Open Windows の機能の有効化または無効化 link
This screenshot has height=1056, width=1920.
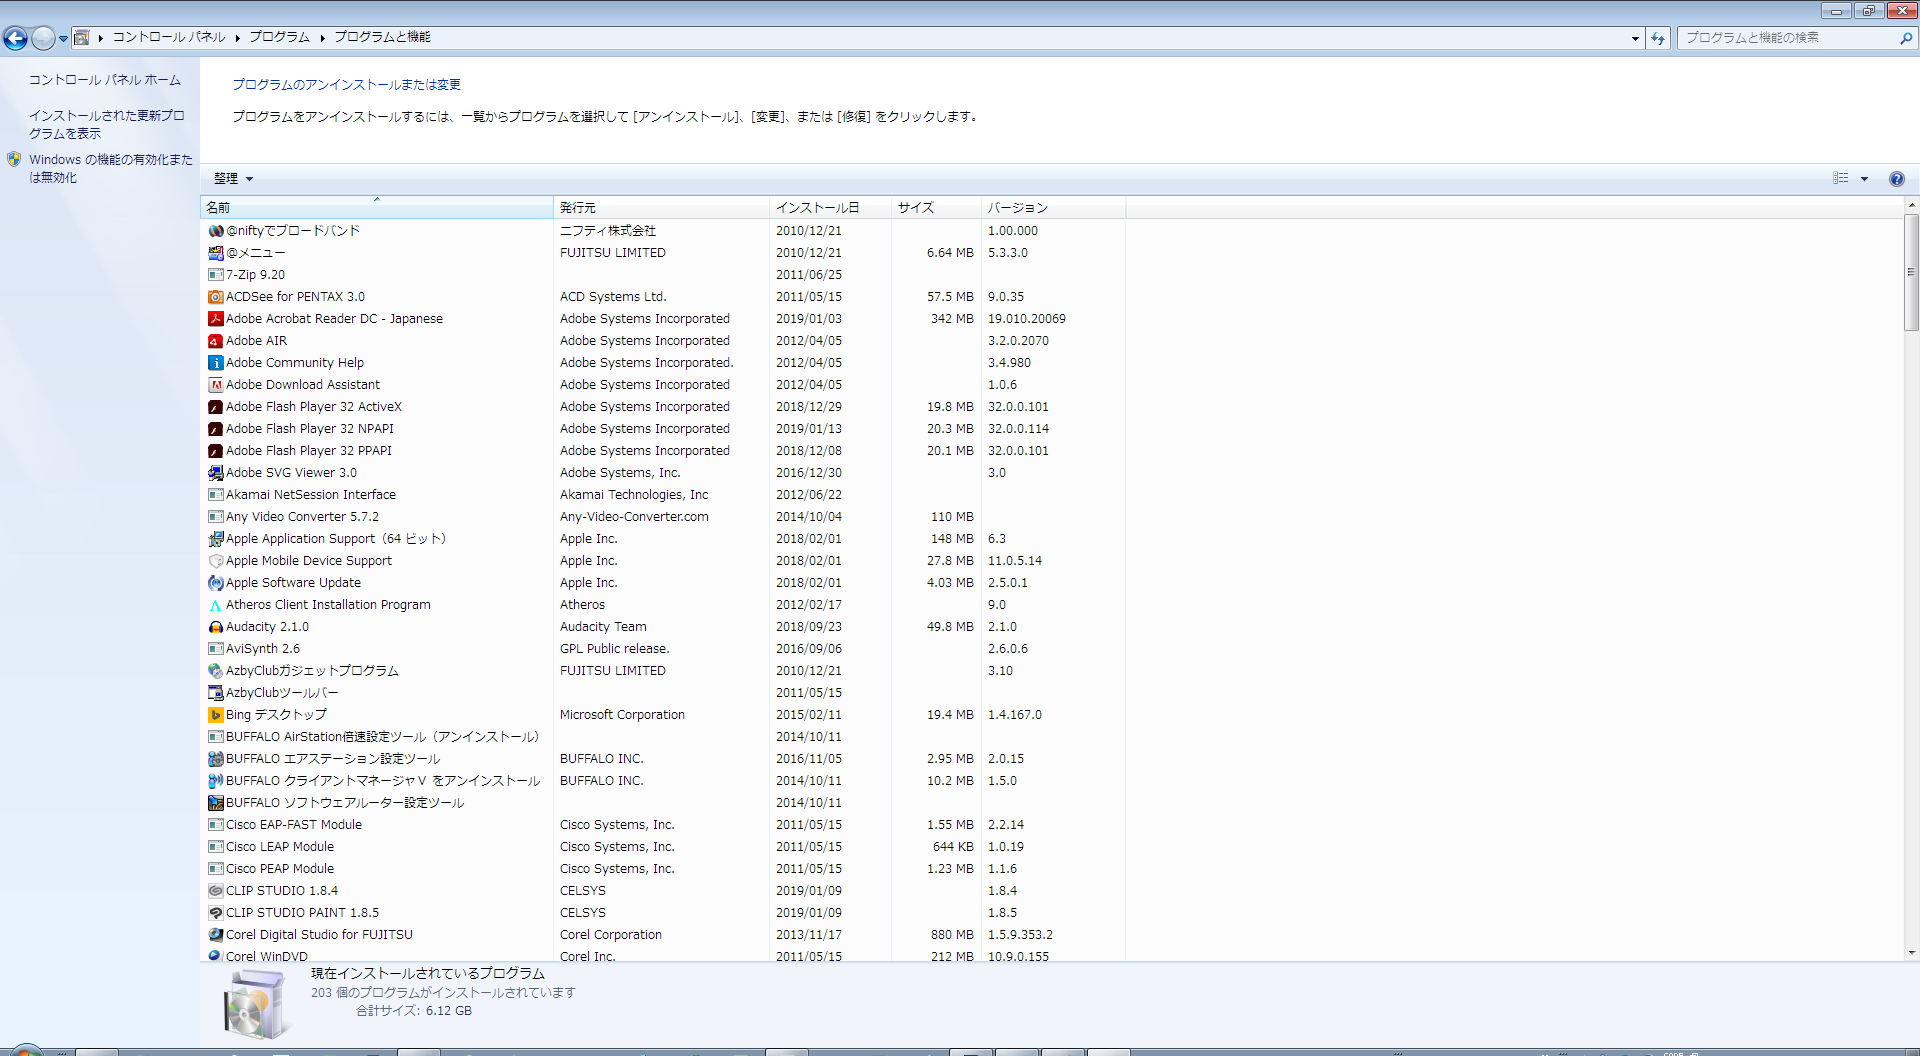click(x=111, y=169)
